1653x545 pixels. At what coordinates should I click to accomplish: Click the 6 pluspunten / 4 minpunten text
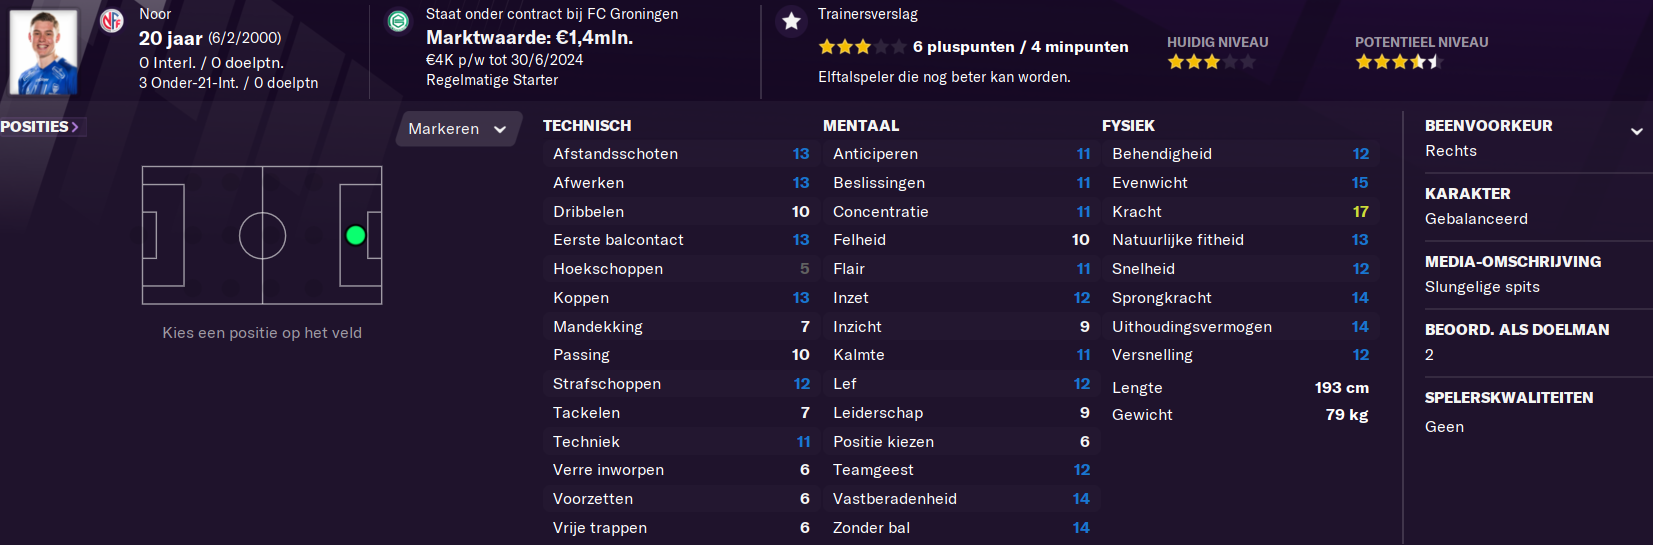coord(1020,47)
